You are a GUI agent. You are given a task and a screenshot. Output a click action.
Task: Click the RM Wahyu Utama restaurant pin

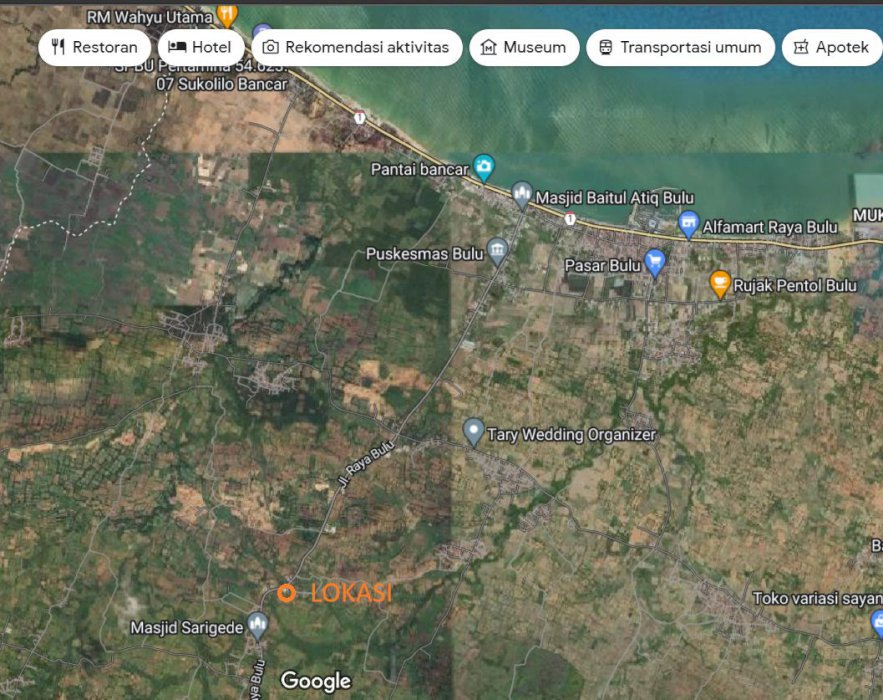tap(227, 15)
